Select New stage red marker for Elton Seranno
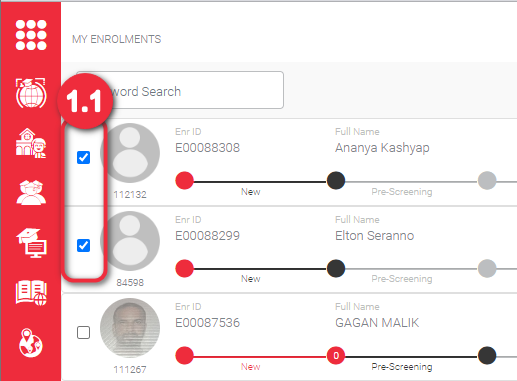The height and width of the screenshot is (381, 517). tap(185, 269)
